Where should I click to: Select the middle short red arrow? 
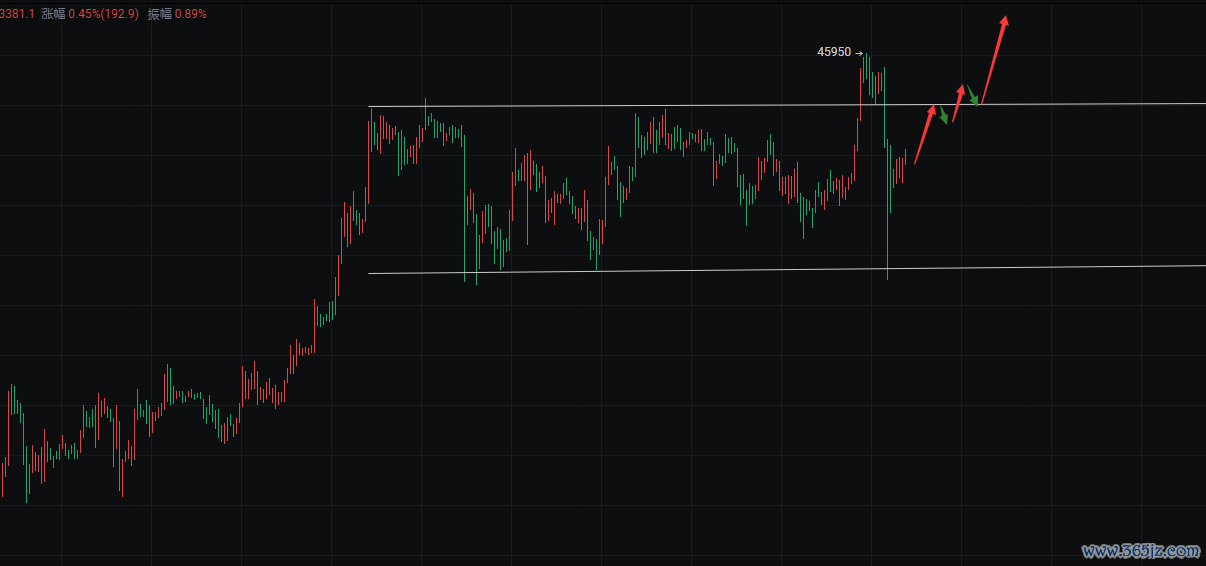(959, 103)
